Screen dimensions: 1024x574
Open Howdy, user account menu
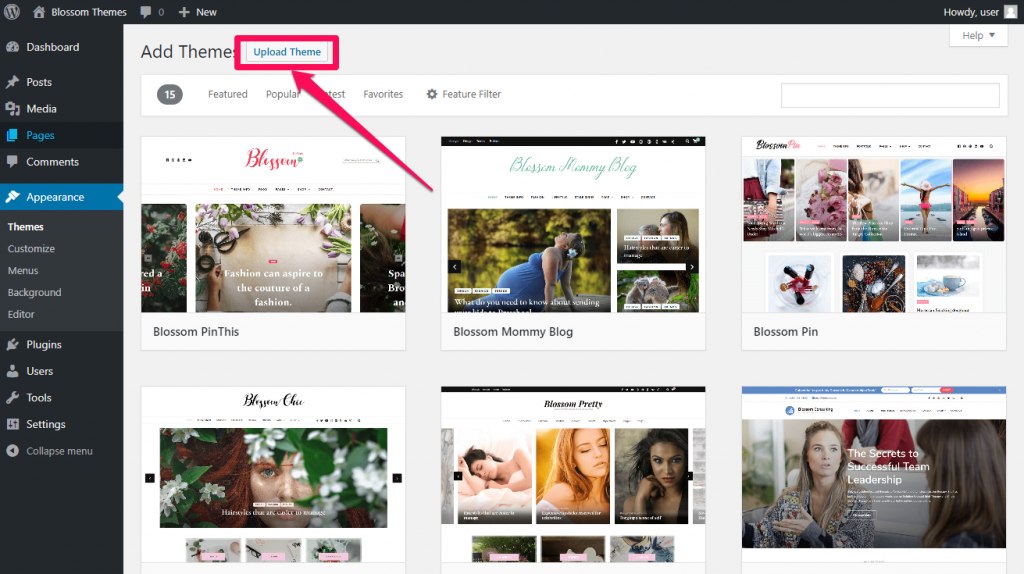click(980, 12)
